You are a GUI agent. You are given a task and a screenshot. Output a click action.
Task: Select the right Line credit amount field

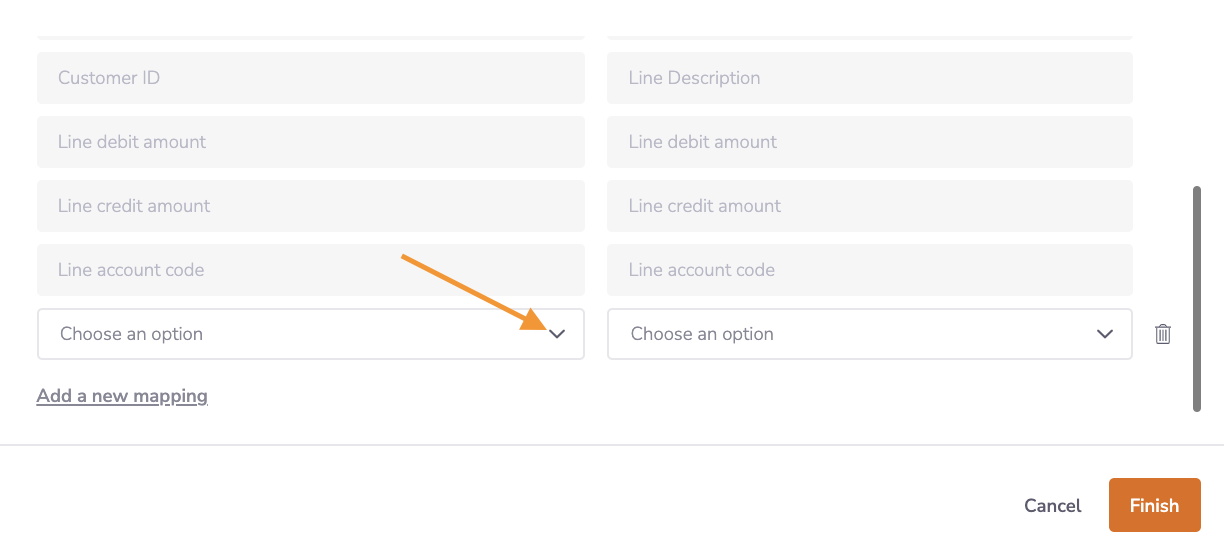(x=870, y=206)
